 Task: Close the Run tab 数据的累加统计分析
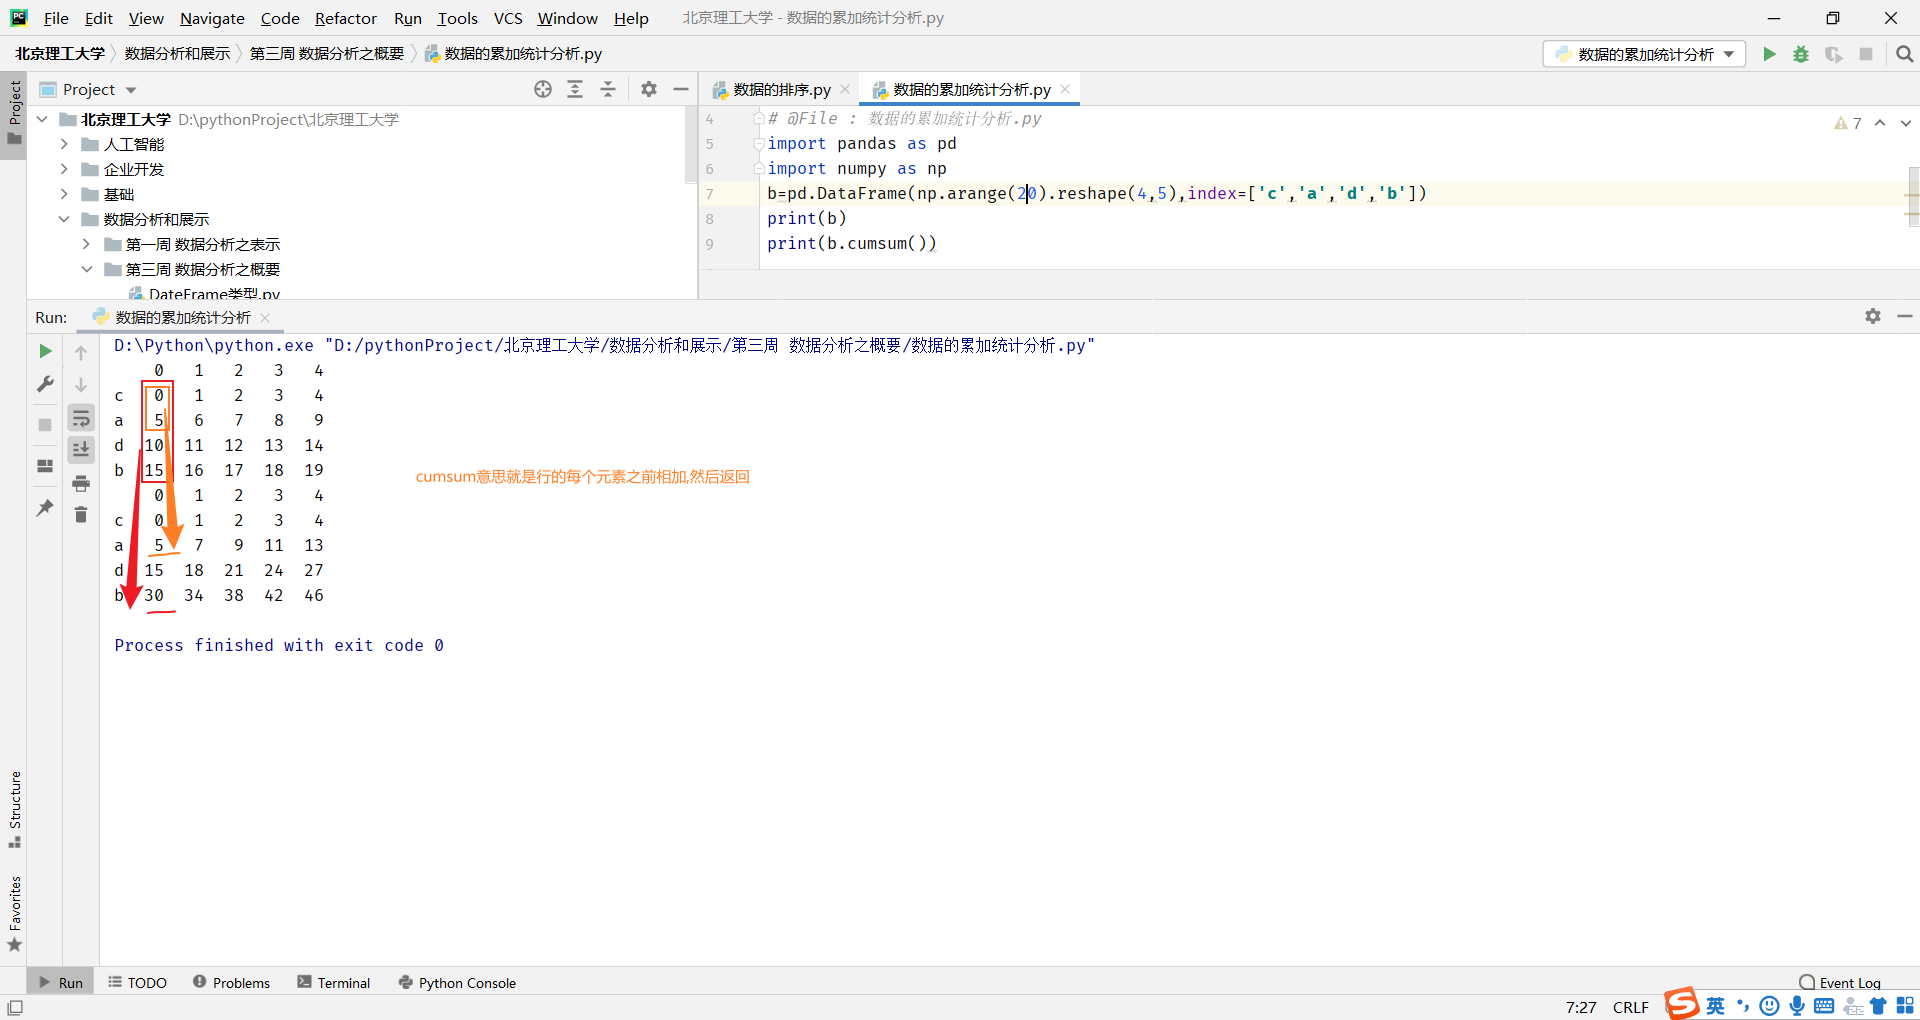pyautogui.click(x=265, y=317)
